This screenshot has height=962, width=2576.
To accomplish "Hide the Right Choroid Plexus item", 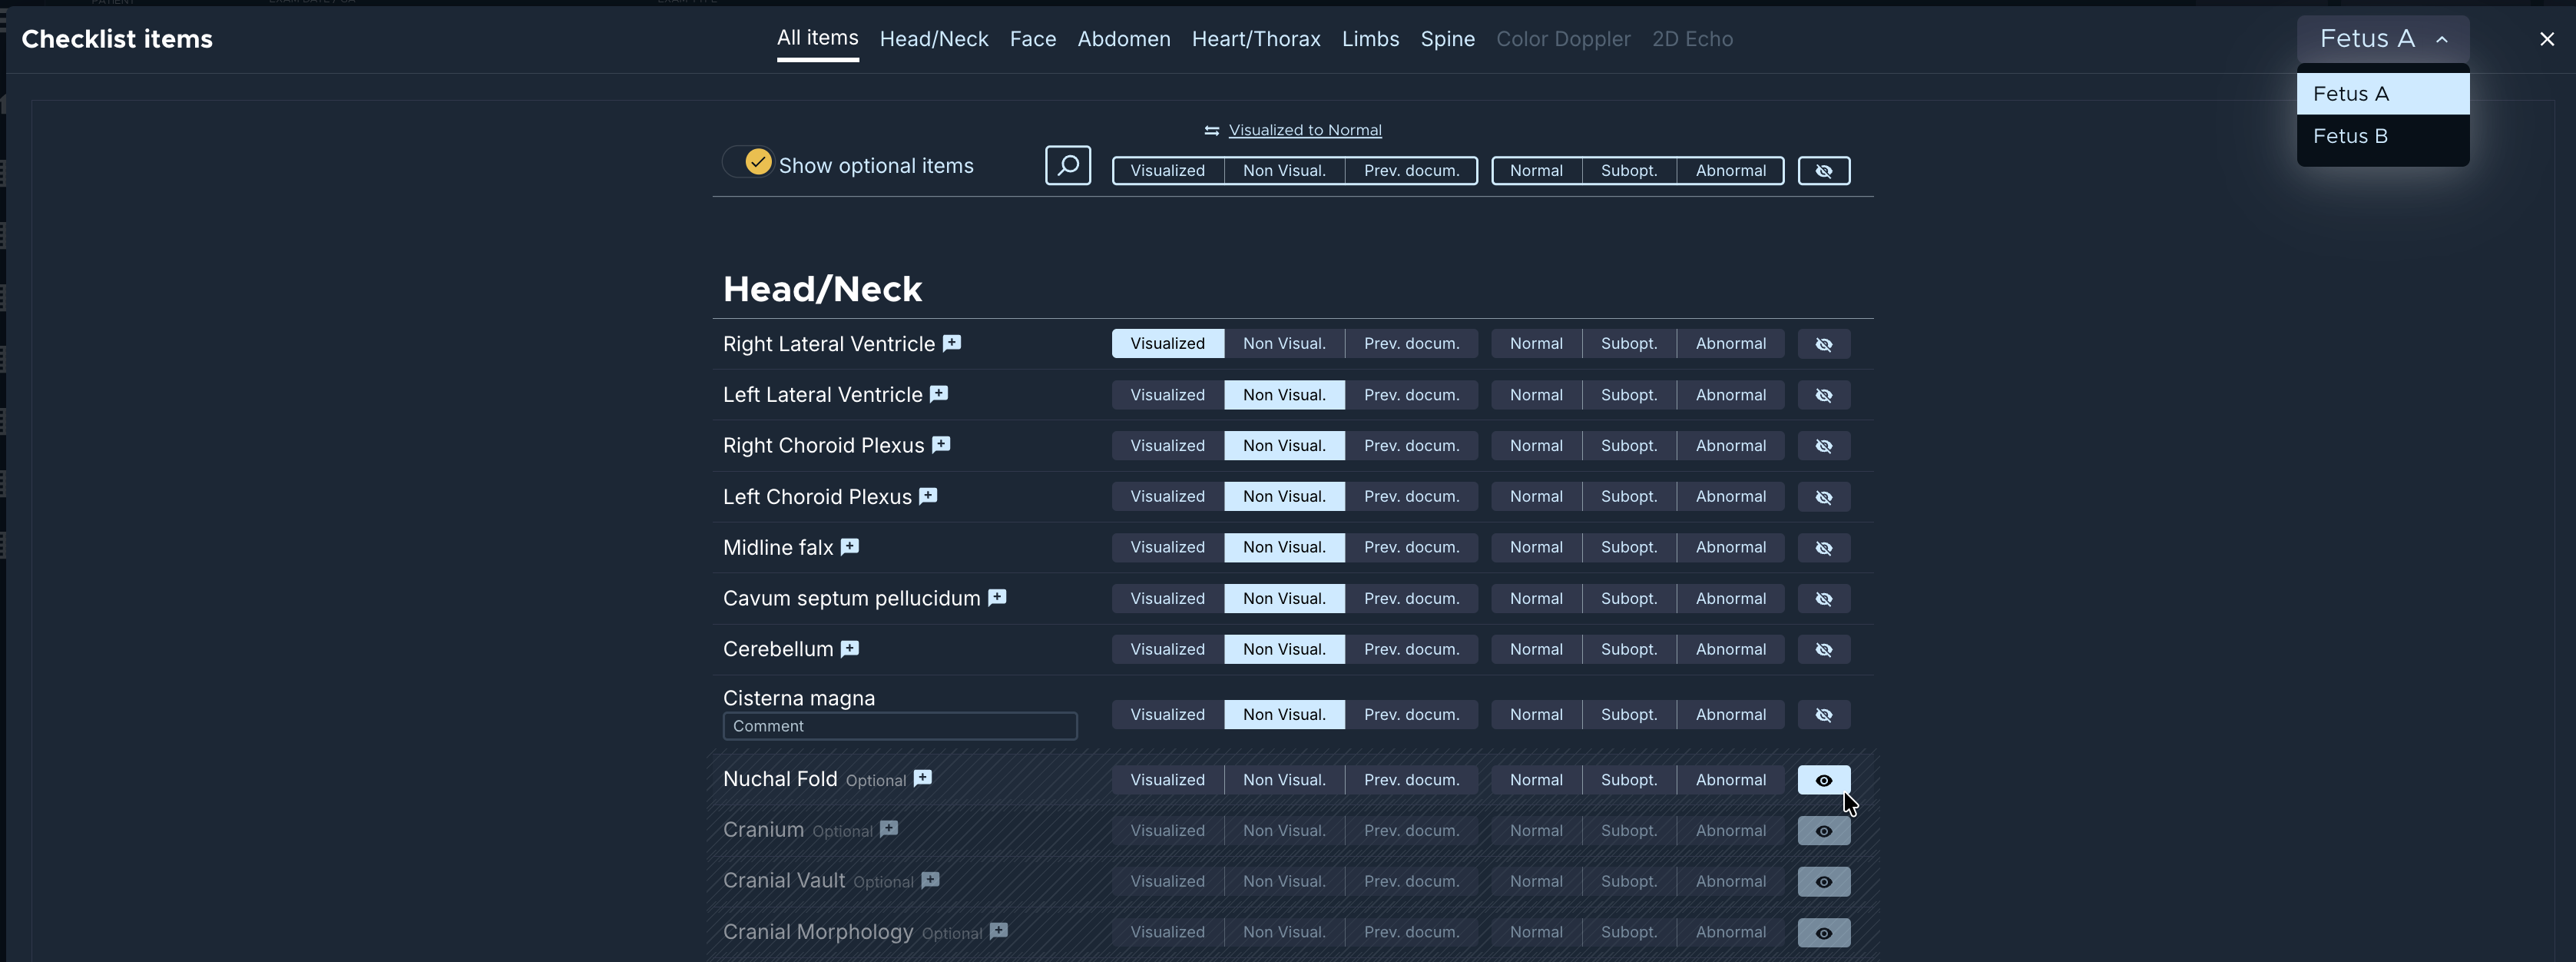I will pyautogui.click(x=1824, y=446).
